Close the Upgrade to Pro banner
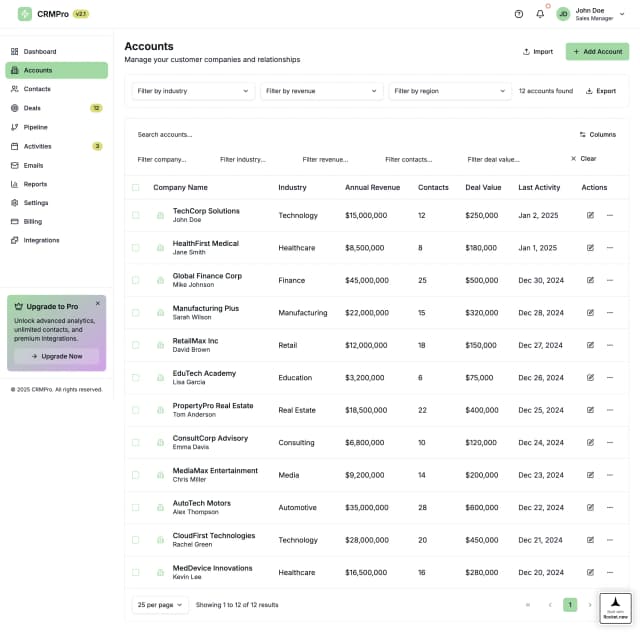The image size is (640, 632). 97,303
